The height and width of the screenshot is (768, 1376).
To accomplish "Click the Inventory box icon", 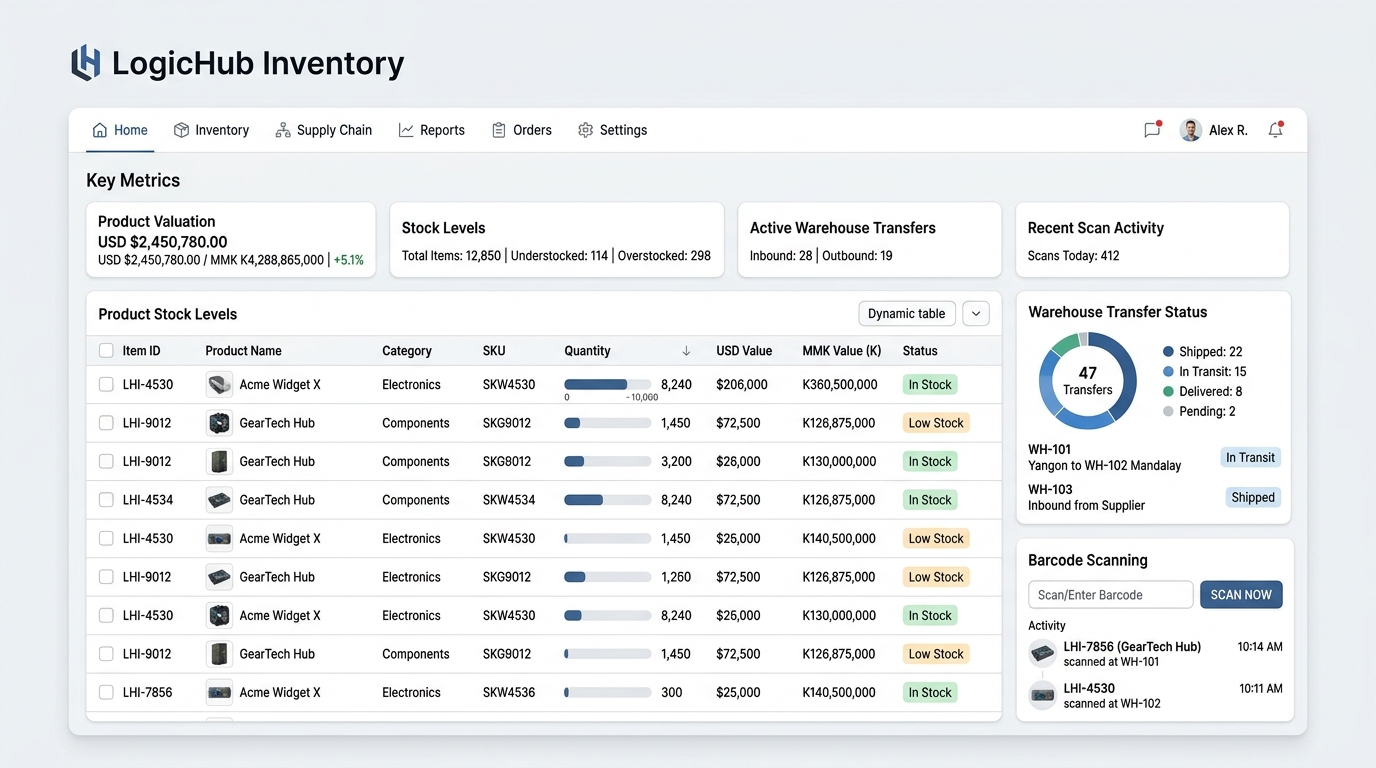I will tap(181, 130).
